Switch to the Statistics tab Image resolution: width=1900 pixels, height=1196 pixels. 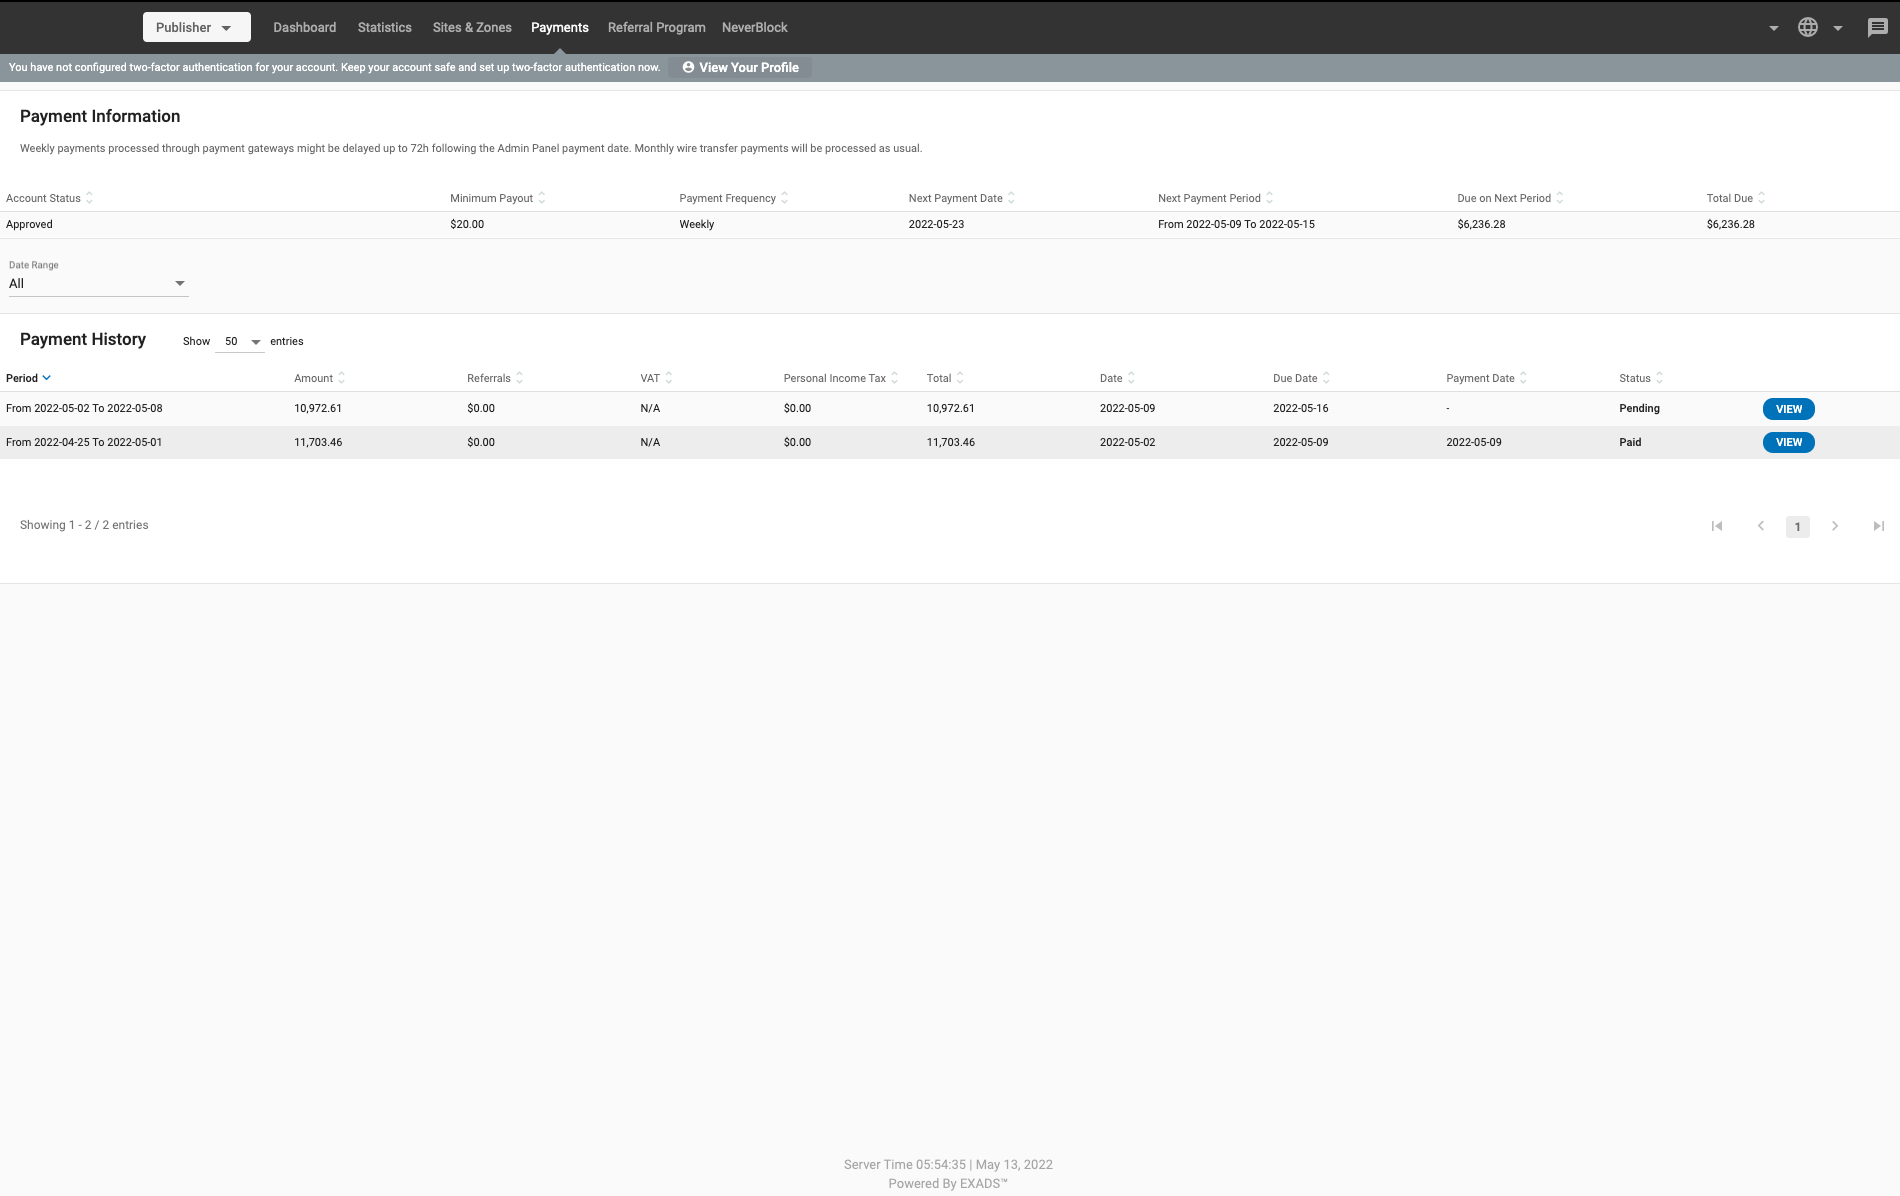(384, 27)
